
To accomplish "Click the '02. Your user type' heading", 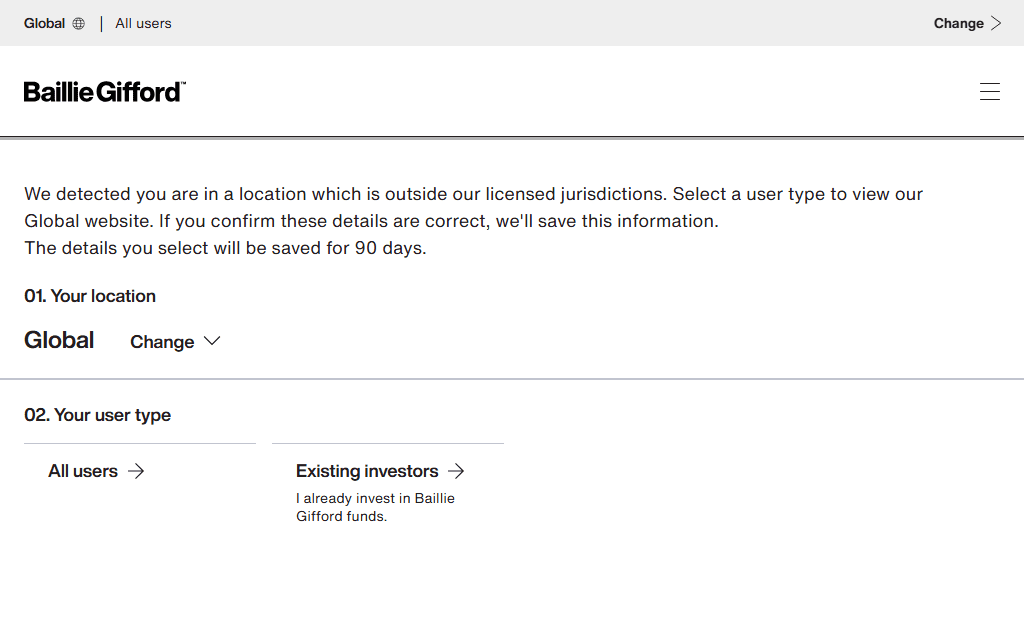I will [97, 415].
